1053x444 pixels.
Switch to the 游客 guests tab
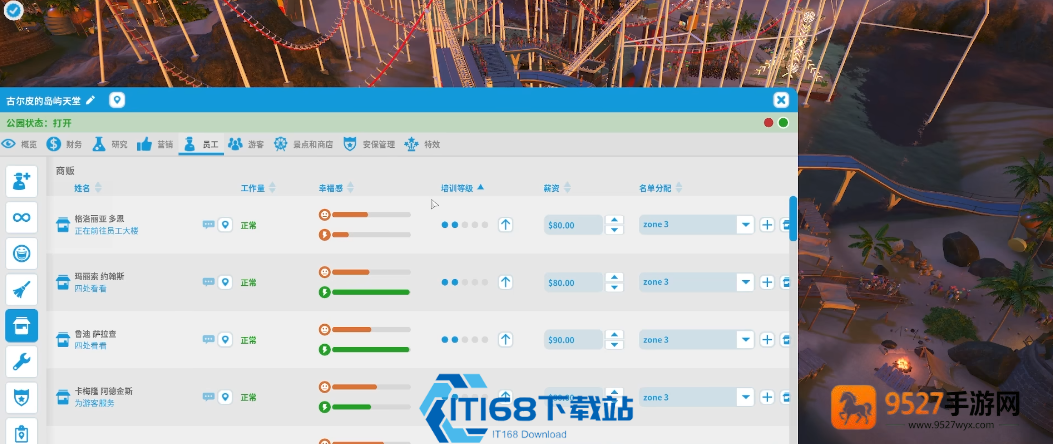pyautogui.click(x=246, y=144)
